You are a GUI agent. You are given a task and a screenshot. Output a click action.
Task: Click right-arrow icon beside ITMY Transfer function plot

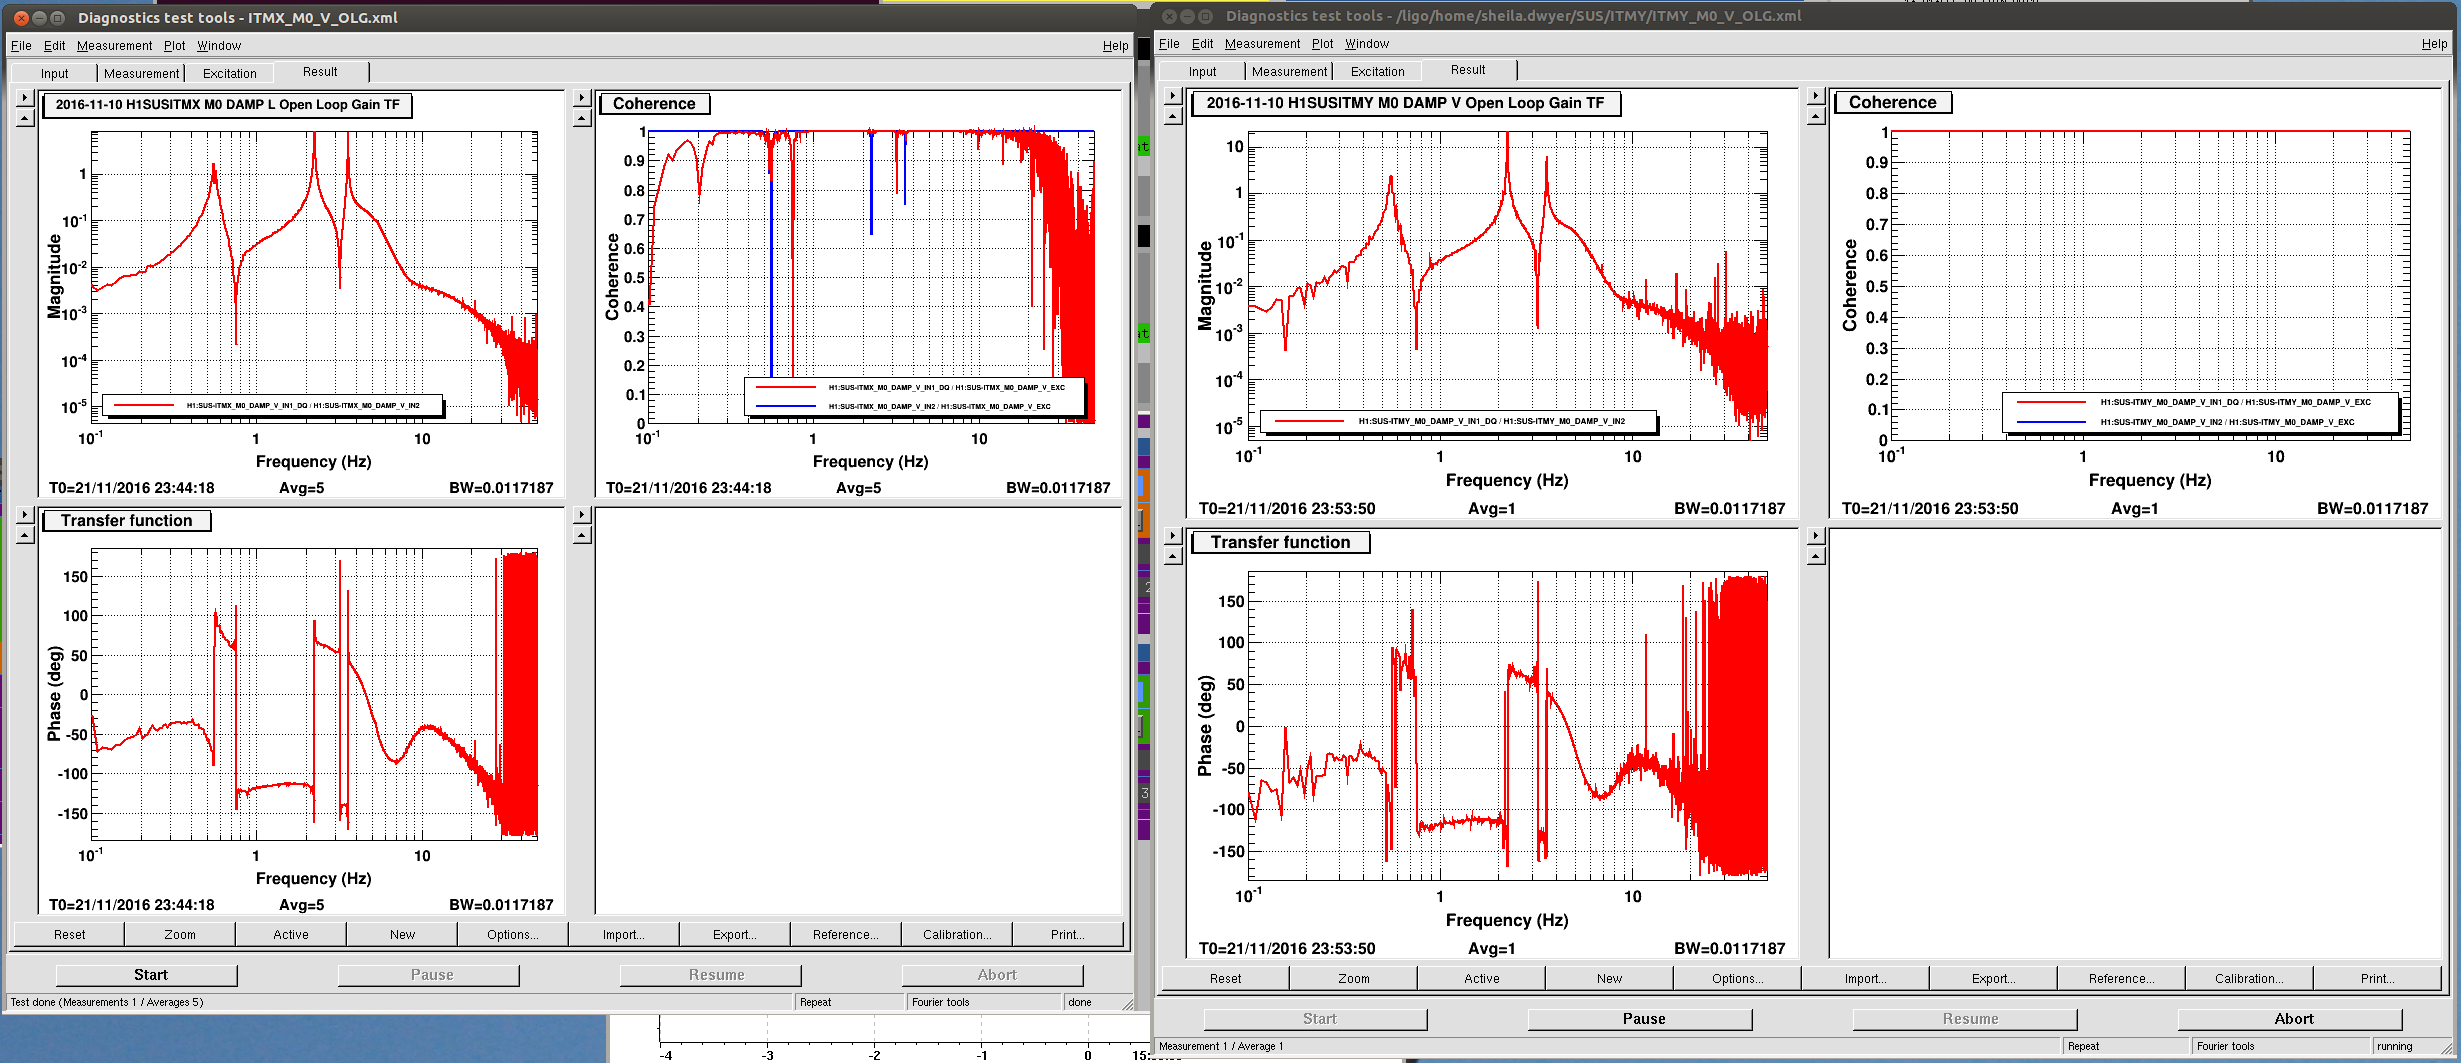tap(1174, 535)
